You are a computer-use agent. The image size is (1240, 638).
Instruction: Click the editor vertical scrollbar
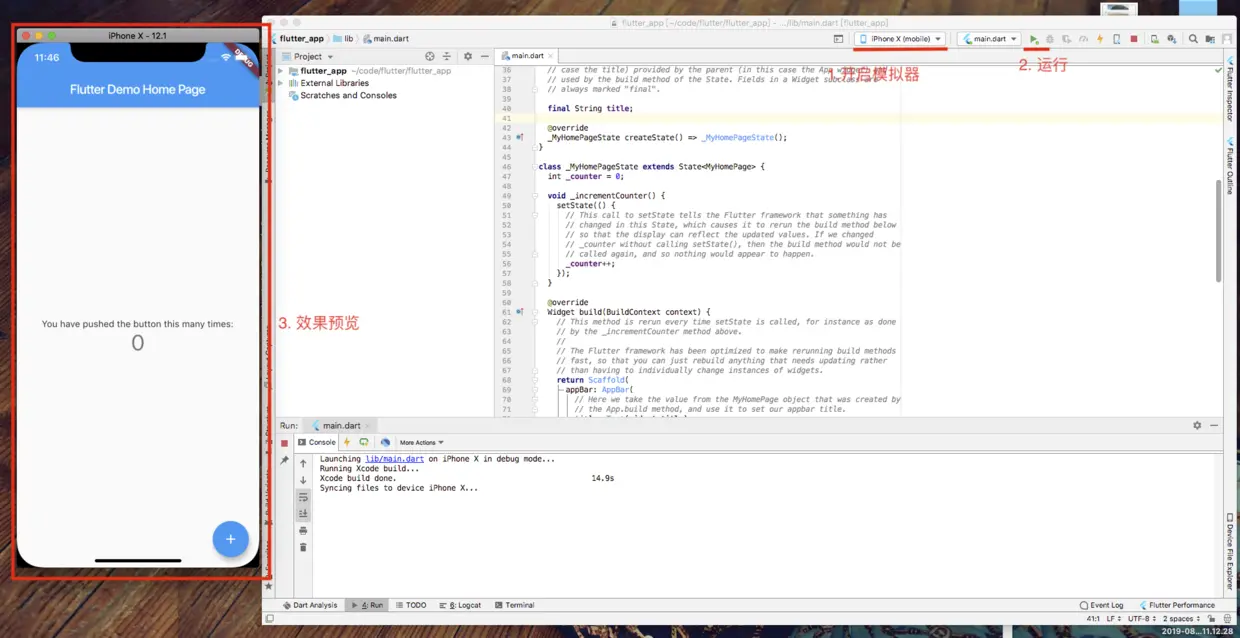(x=1217, y=230)
